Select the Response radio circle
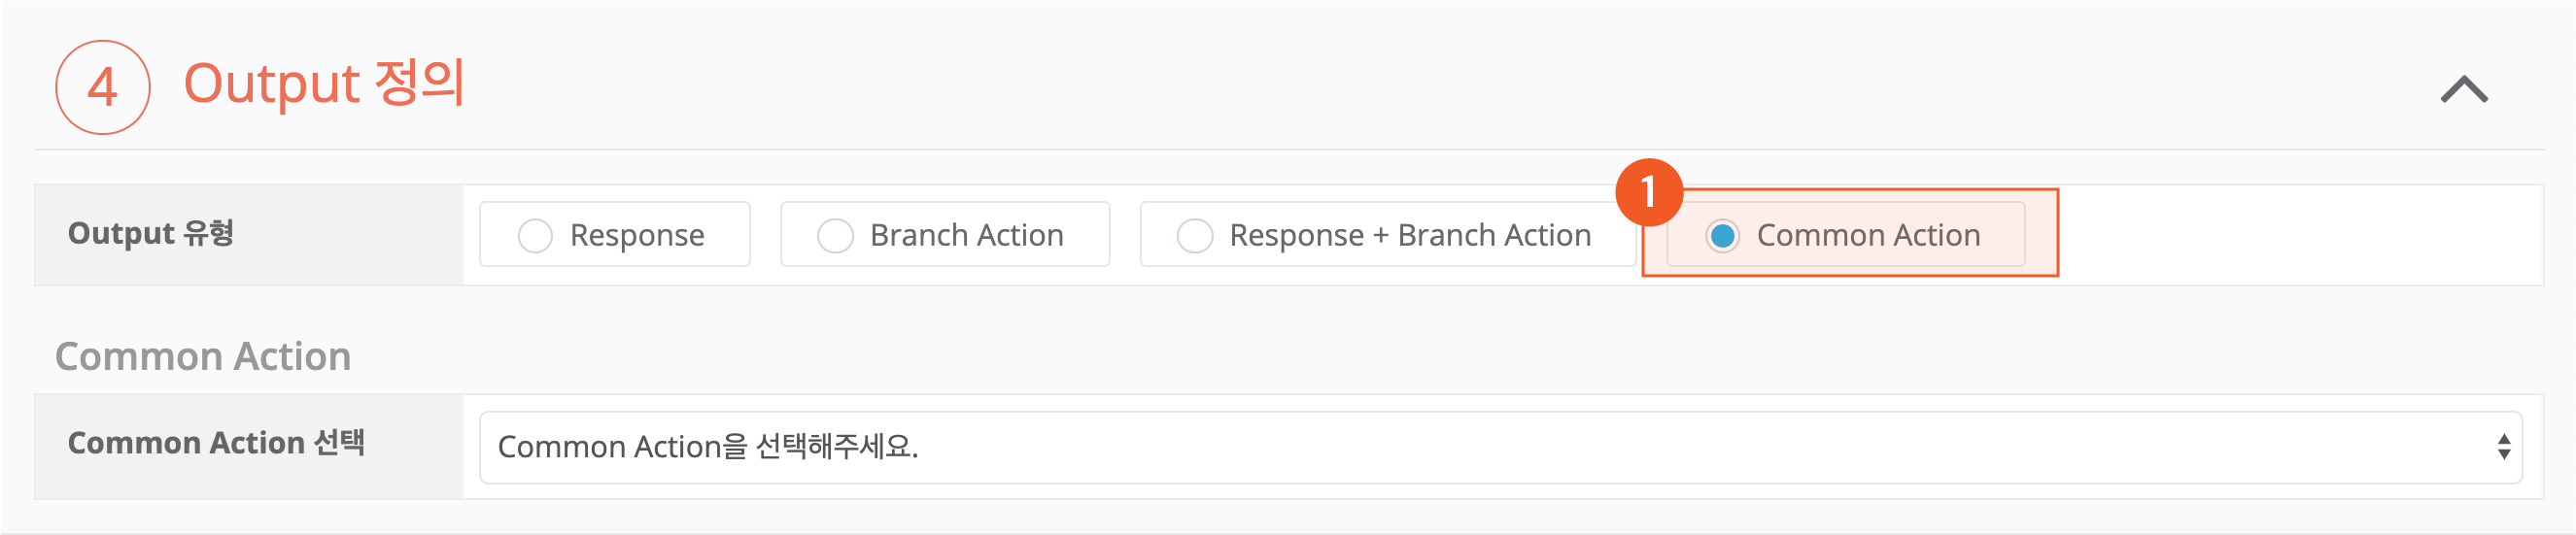The width and height of the screenshot is (2576, 535). [535, 236]
